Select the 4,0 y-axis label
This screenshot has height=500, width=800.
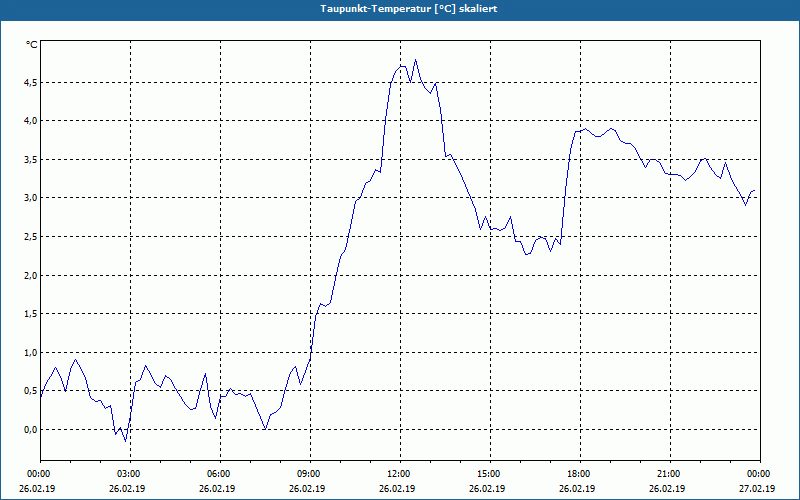(x=30, y=121)
